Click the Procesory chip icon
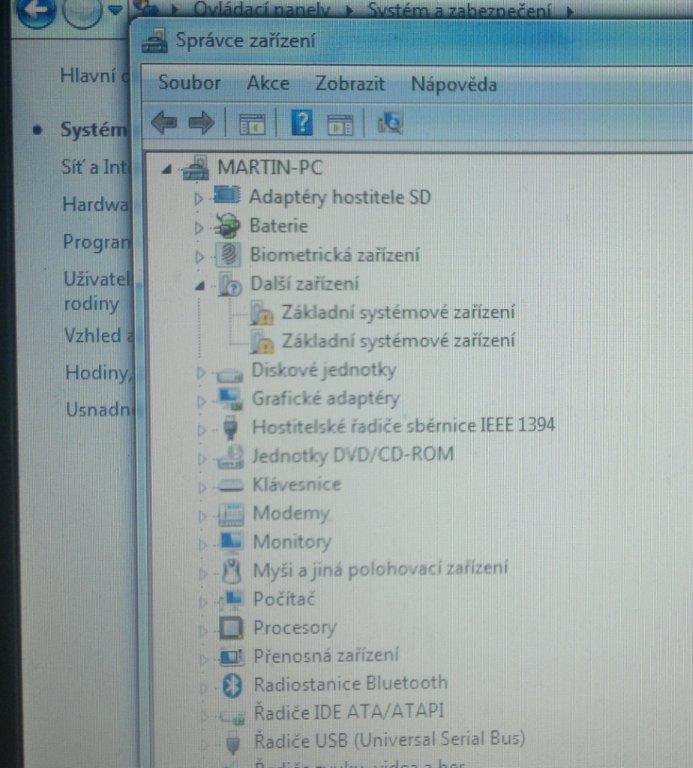 231,628
